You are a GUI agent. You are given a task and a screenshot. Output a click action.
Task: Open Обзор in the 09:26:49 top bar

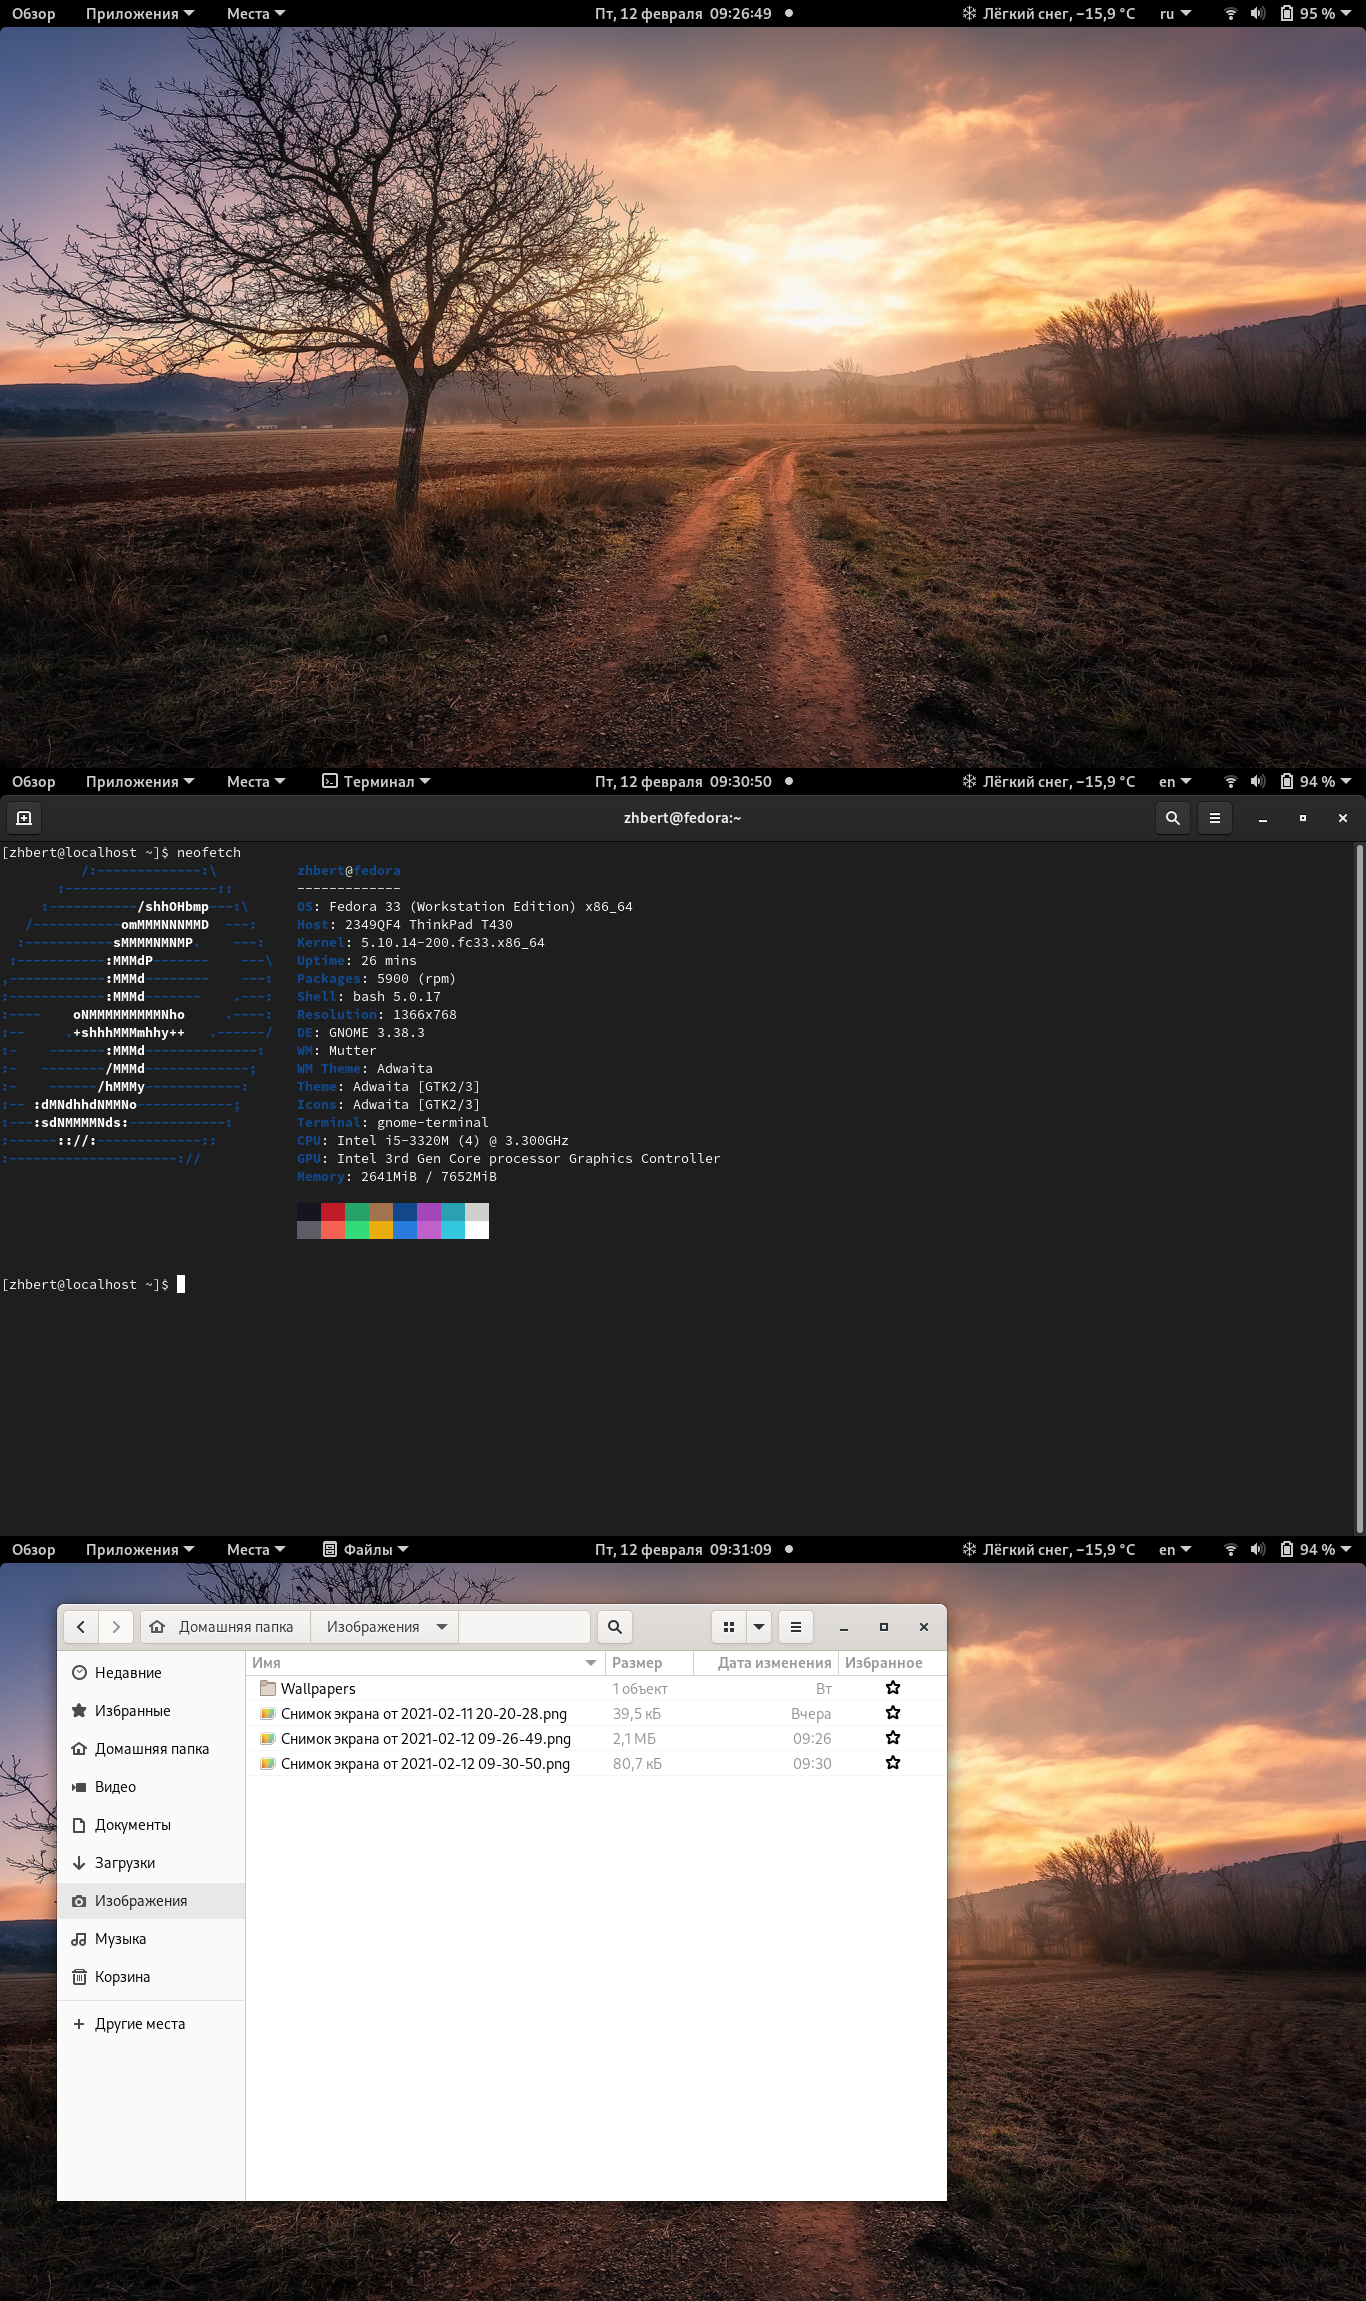click(x=34, y=14)
